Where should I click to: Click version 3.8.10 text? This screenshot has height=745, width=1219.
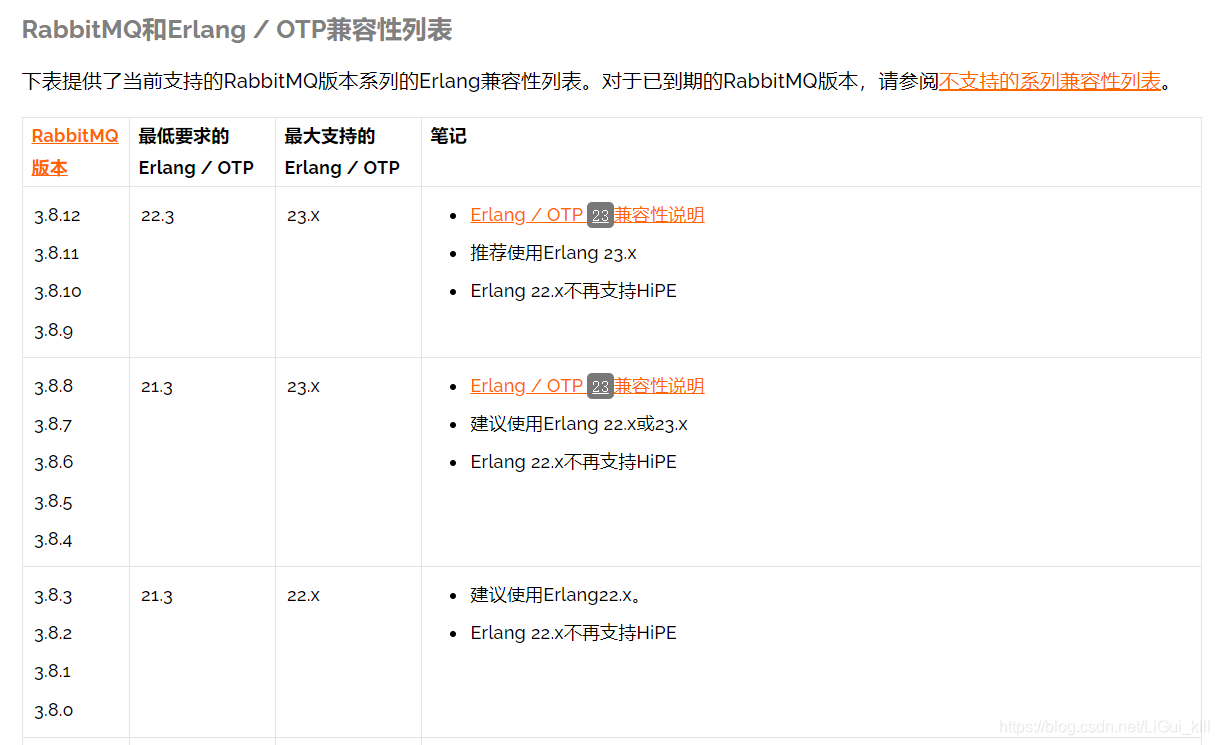(x=58, y=291)
